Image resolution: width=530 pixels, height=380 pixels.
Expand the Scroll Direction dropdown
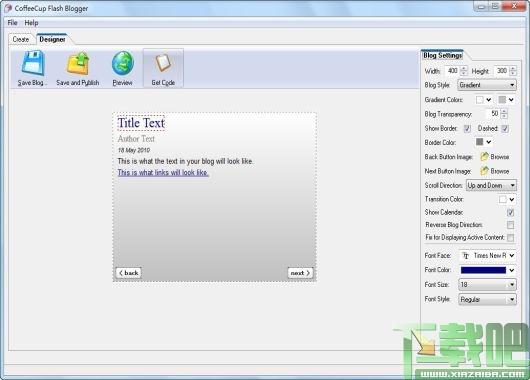tap(491, 185)
